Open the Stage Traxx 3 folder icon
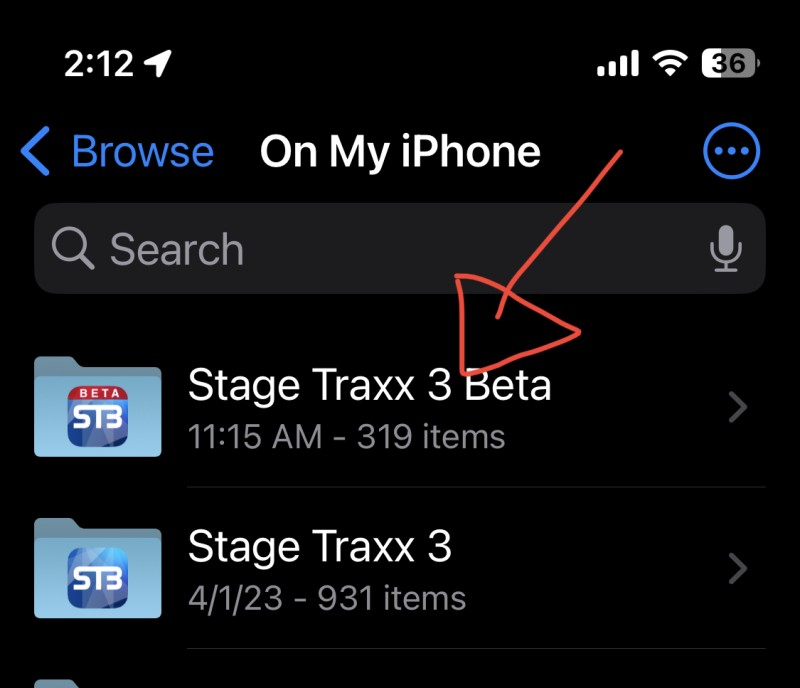This screenshot has width=800, height=688. [x=98, y=569]
